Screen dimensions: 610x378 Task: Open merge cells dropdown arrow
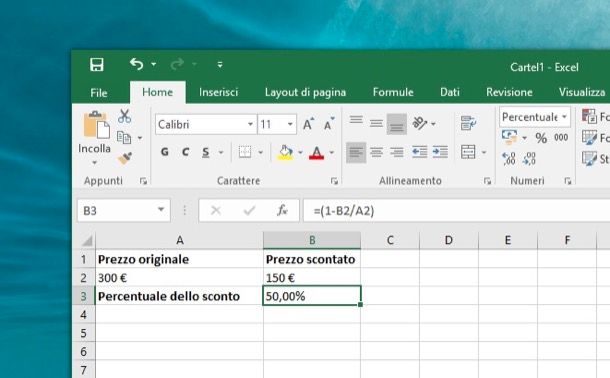click(484, 152)
